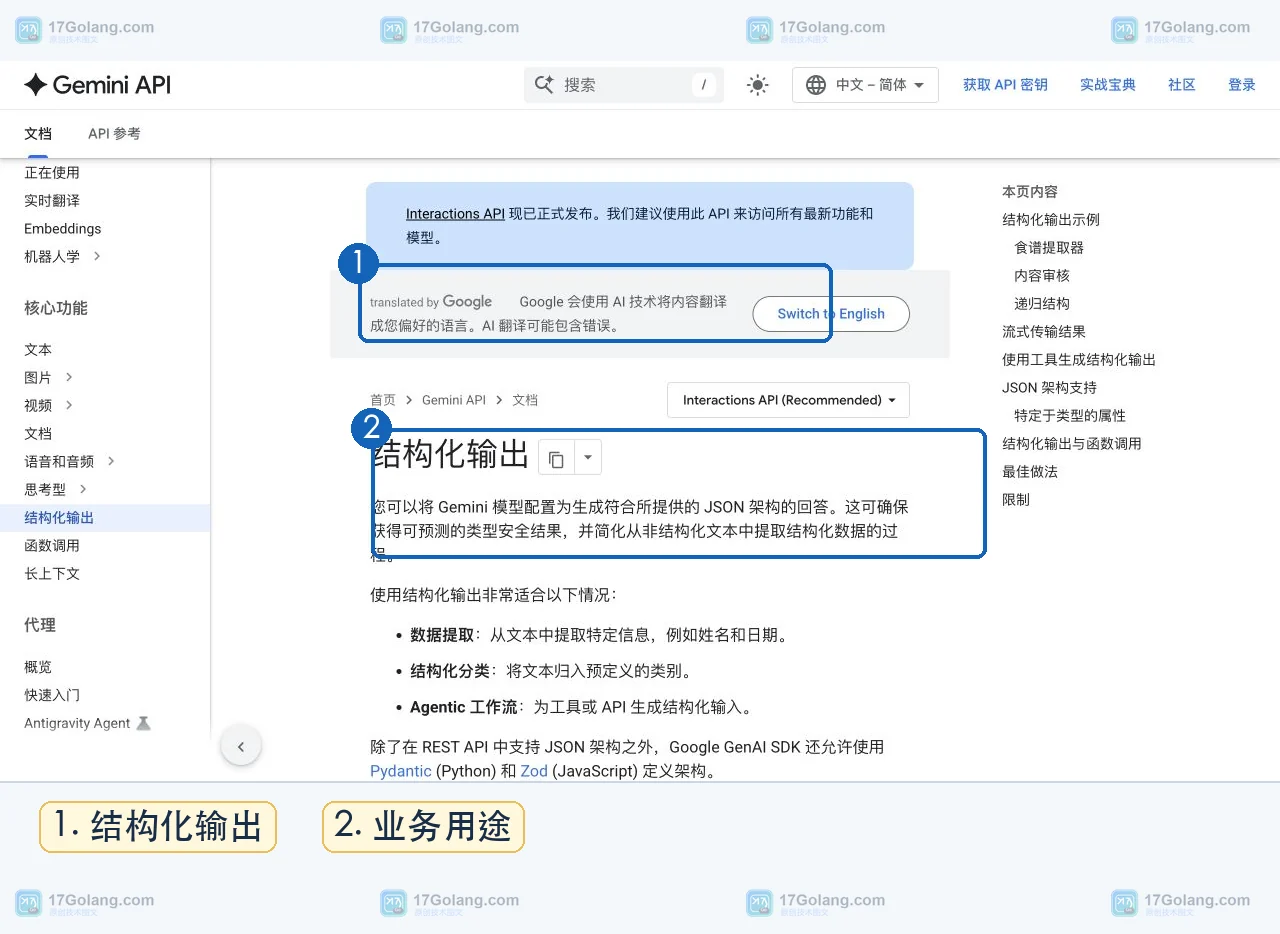Expand the 视频 sidebar section
Viewport: 1280px width, 934px height.
coord(69,405)
